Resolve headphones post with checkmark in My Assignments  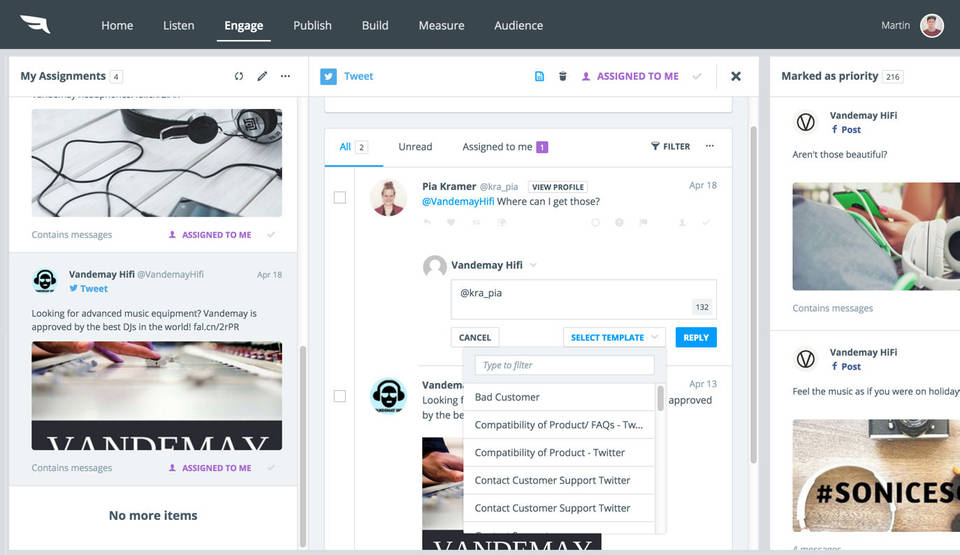point(271,235)
